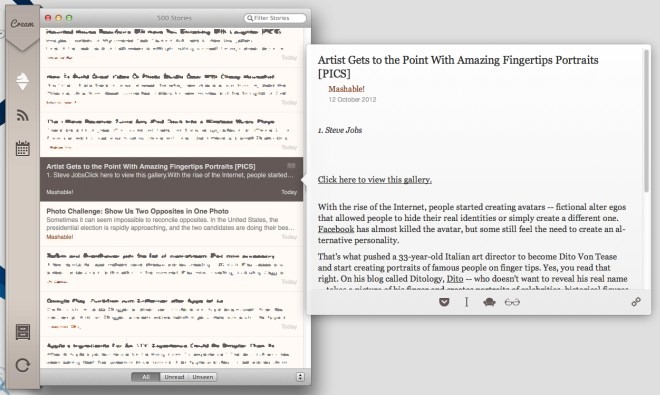The image size is (660, 395).
Task: Click the magnifier icon in Filter Stories
Action: click(x=250, y=18)
